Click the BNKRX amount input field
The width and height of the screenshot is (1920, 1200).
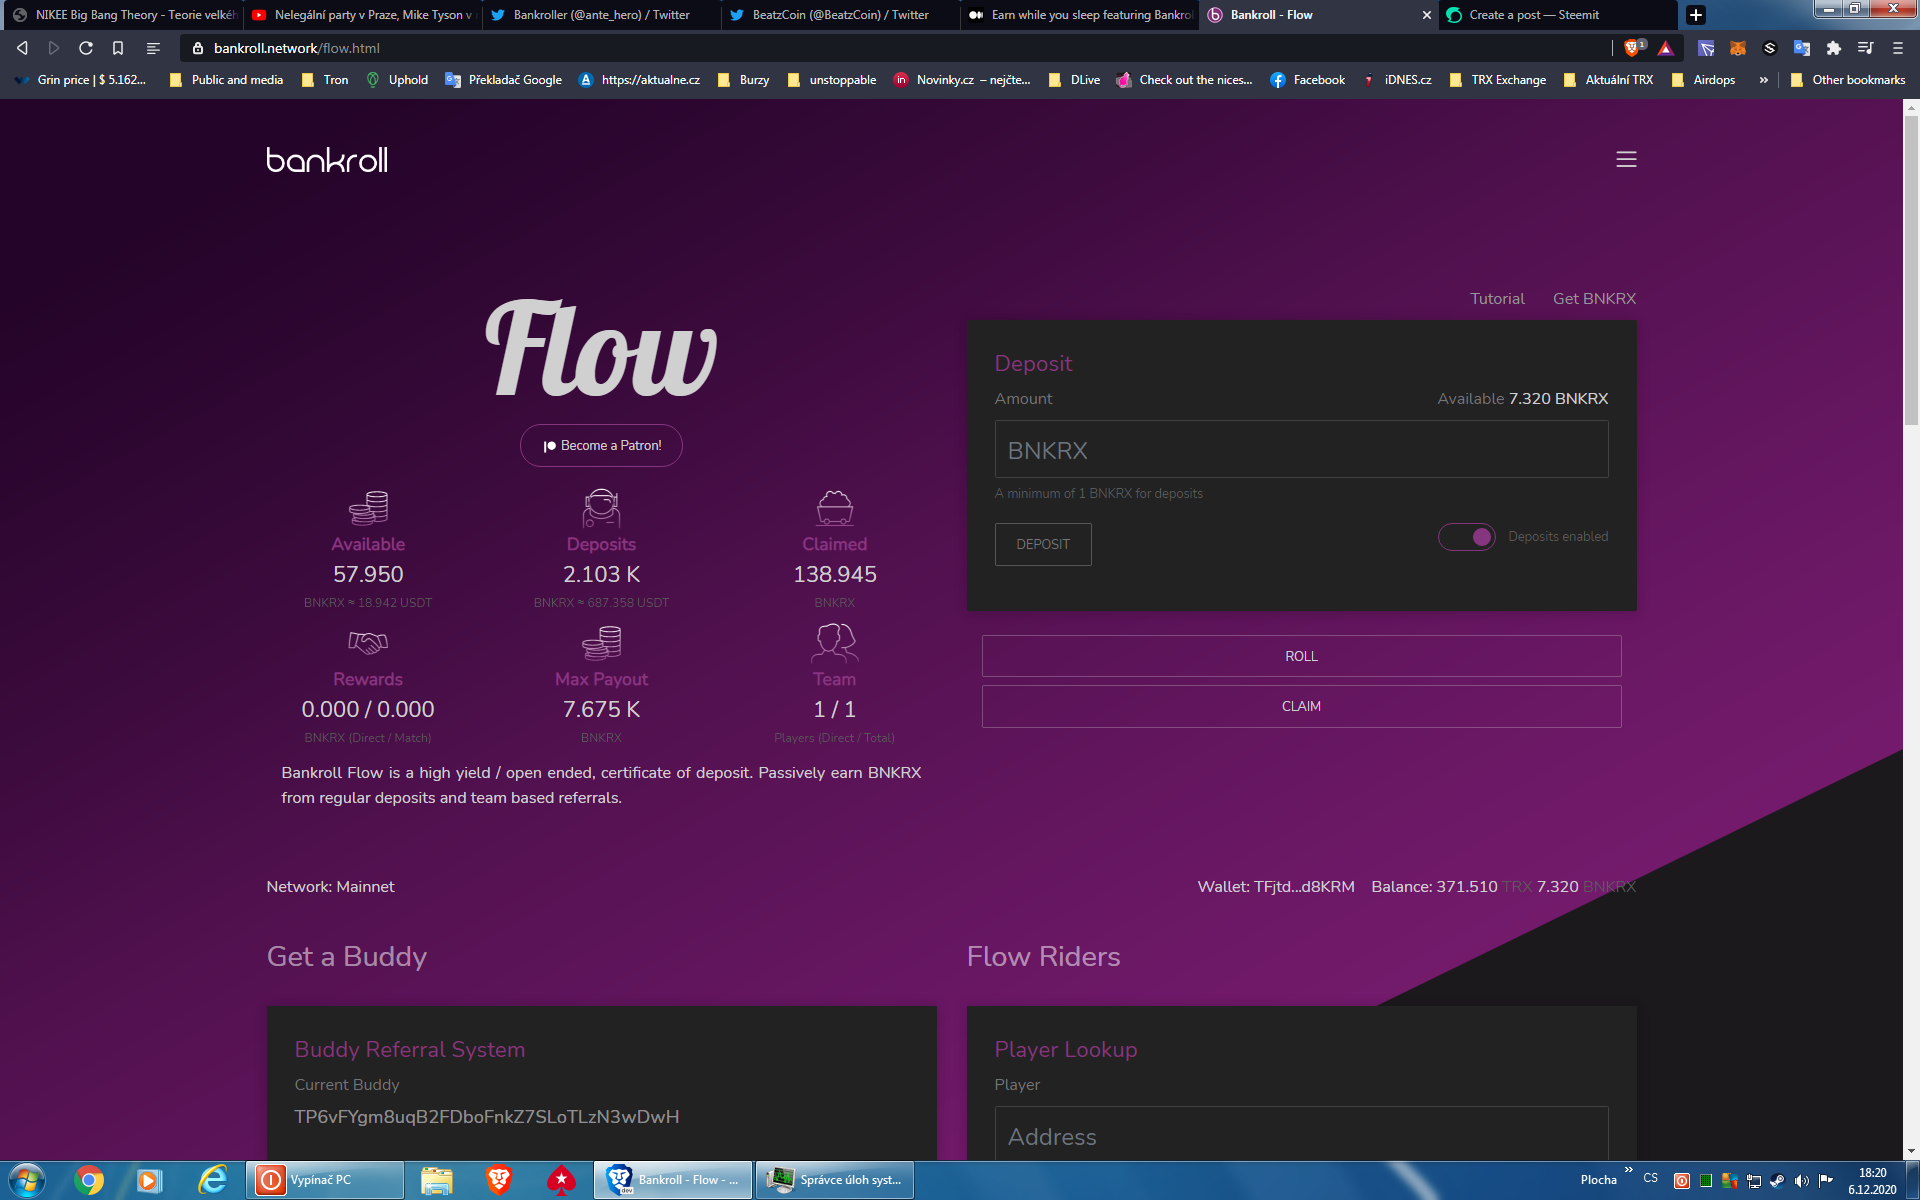coord(1301,450)
